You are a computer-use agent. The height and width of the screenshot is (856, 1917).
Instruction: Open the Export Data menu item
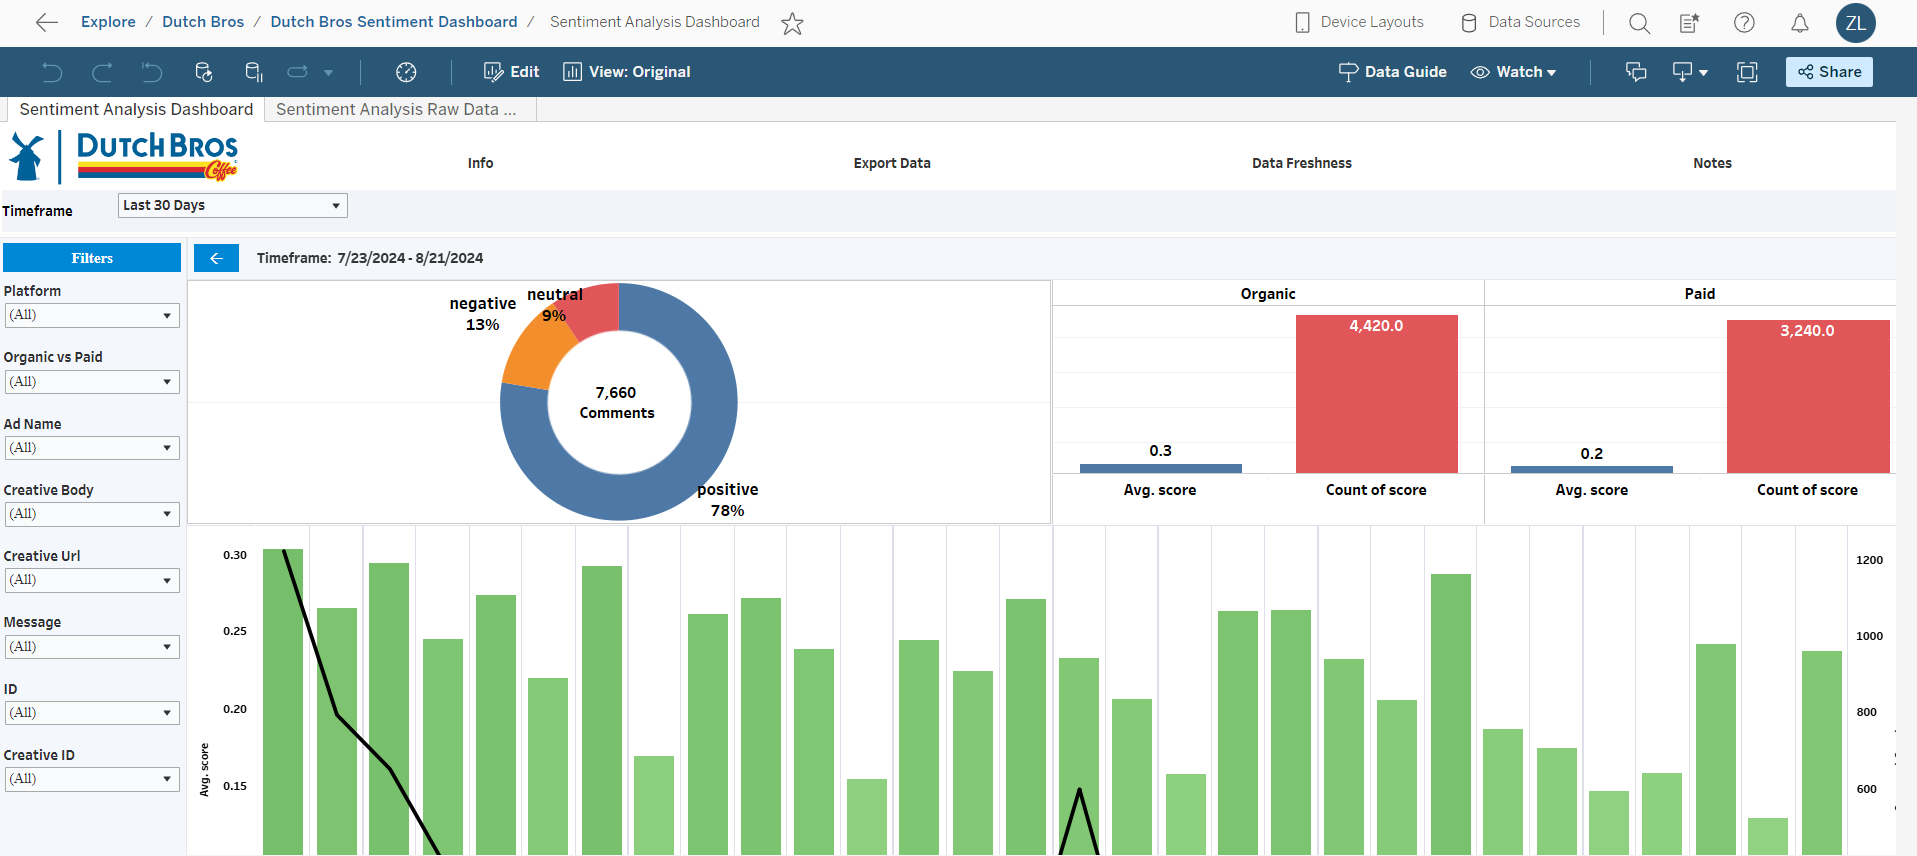[x=891, y=163]
